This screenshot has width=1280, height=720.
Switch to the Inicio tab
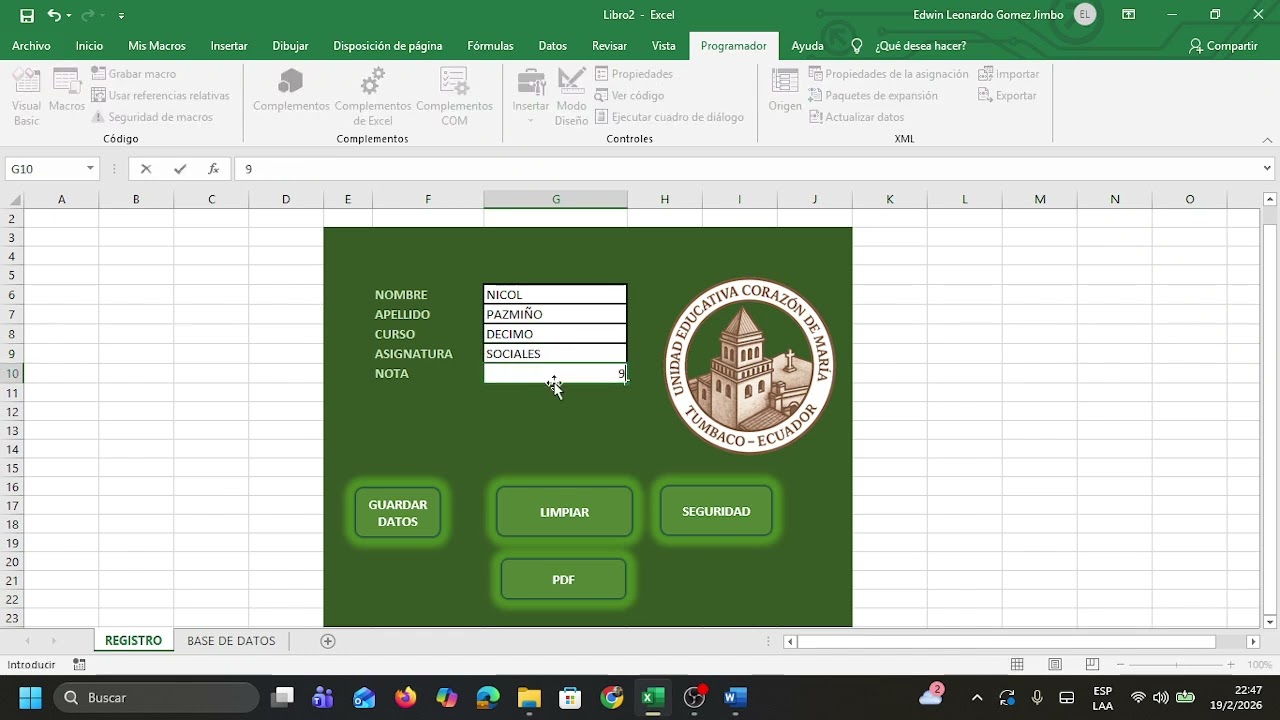[x=89, y=46]
